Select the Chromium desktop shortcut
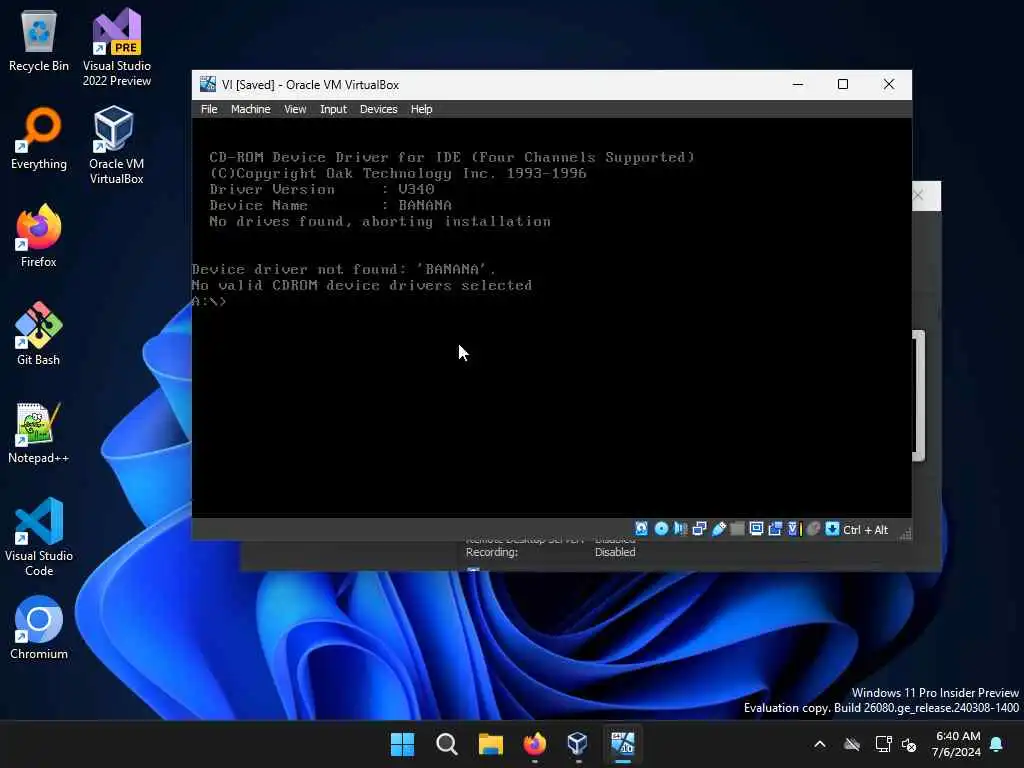The height and width of the screenshot is (768, 1024). tap(39, 628)
